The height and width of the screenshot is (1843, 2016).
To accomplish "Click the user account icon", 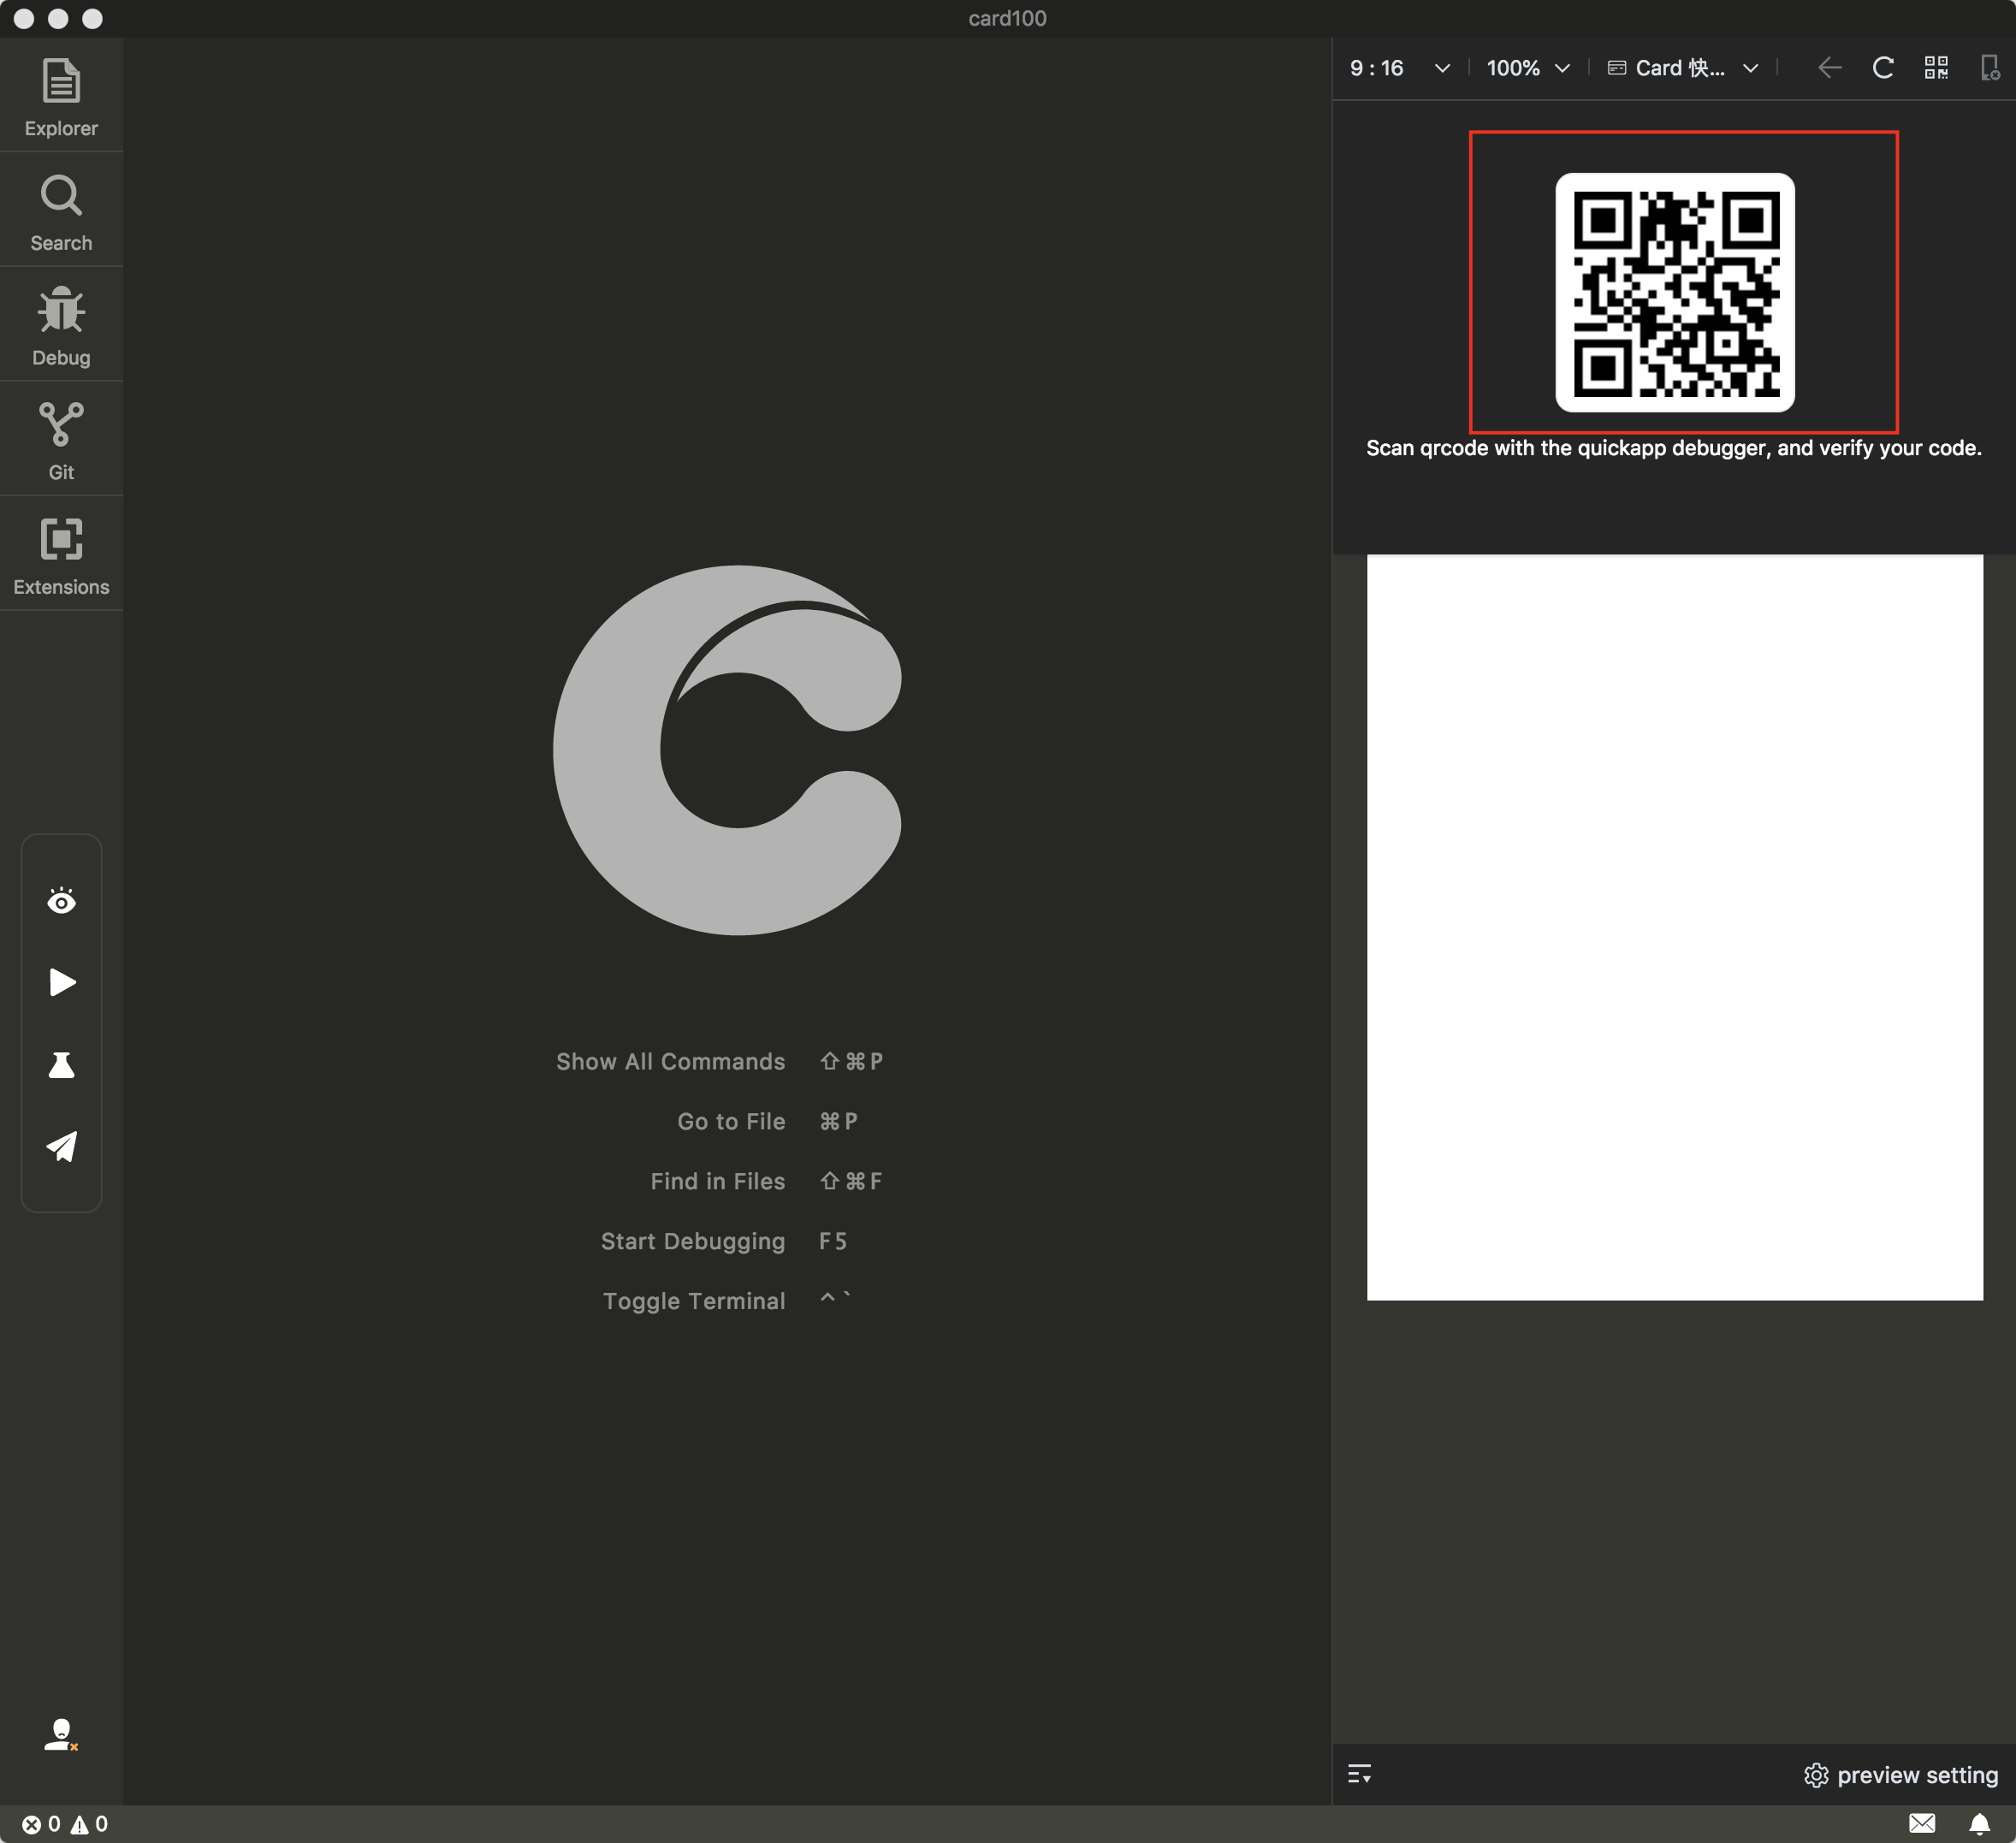I will tap(60, 1733).
